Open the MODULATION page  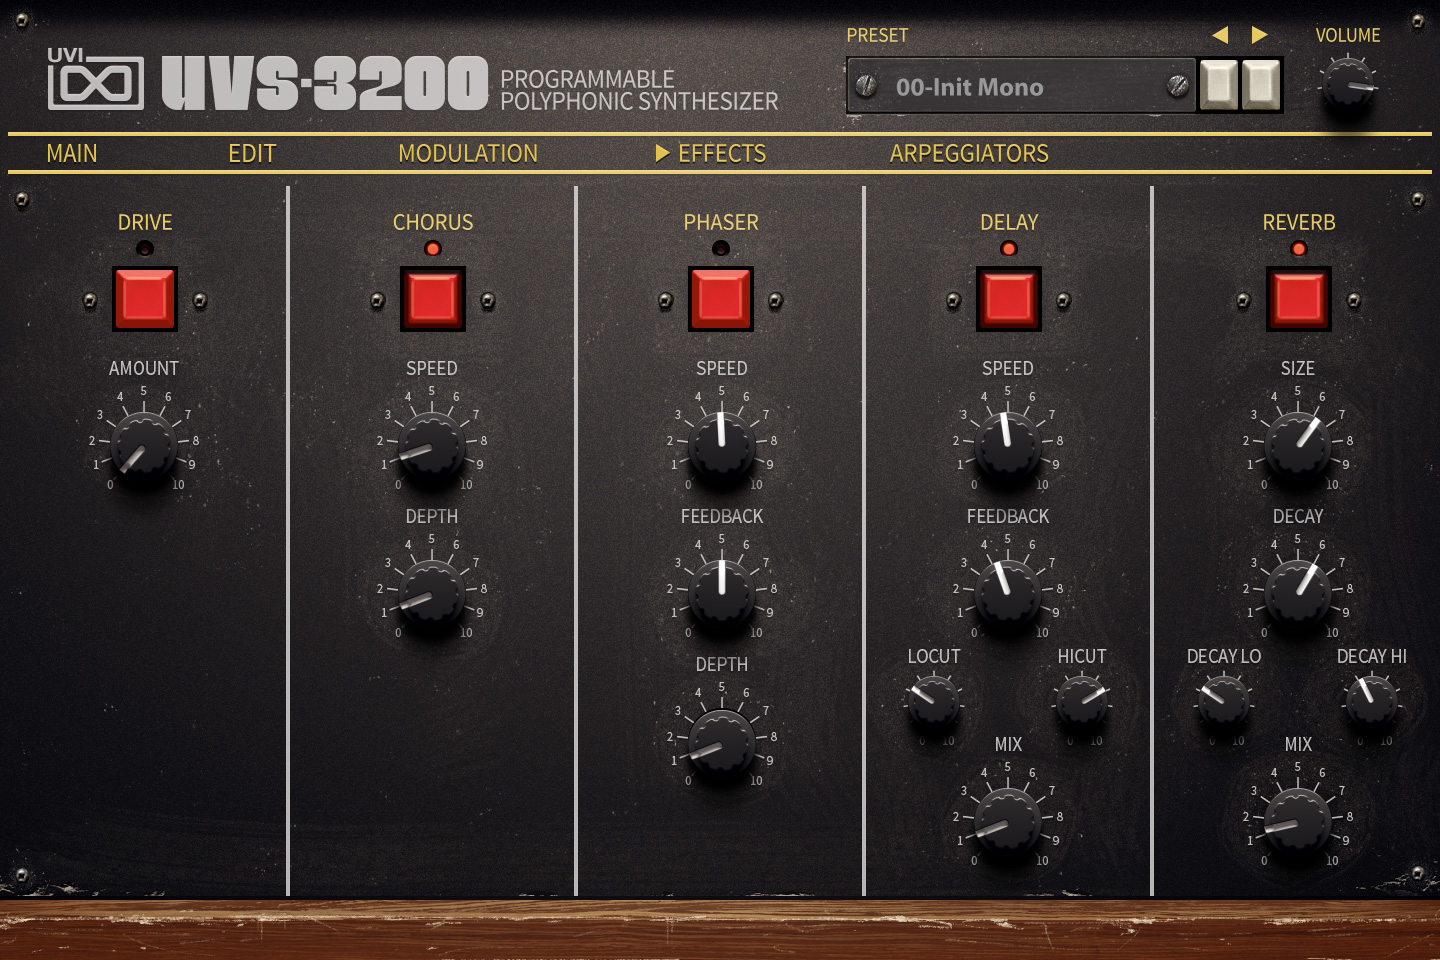[468, 153]
